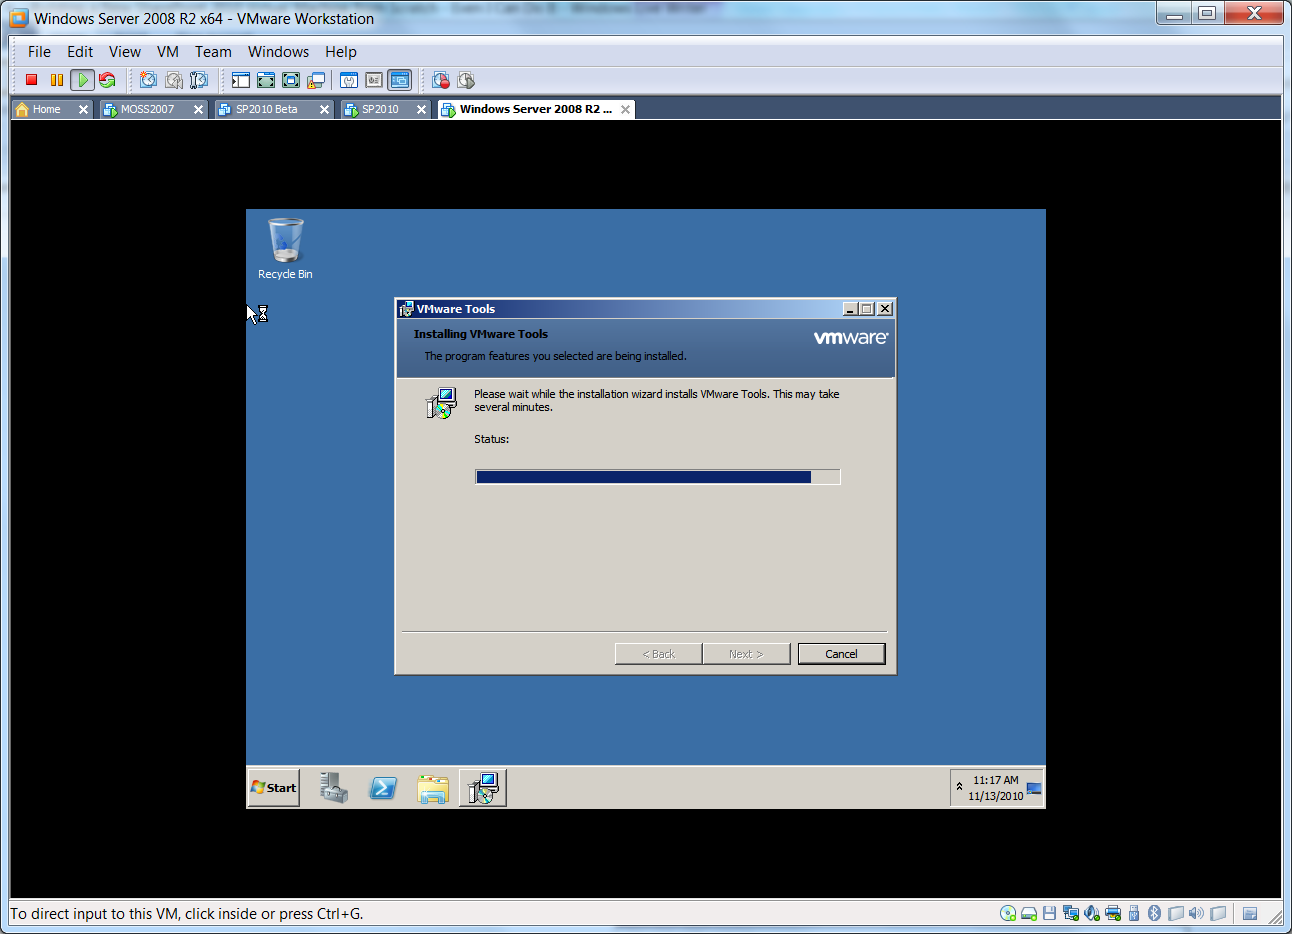Open the Team menu
Image resolution: width=1292 pixels, height=934 pixels.
click(213, 52)
